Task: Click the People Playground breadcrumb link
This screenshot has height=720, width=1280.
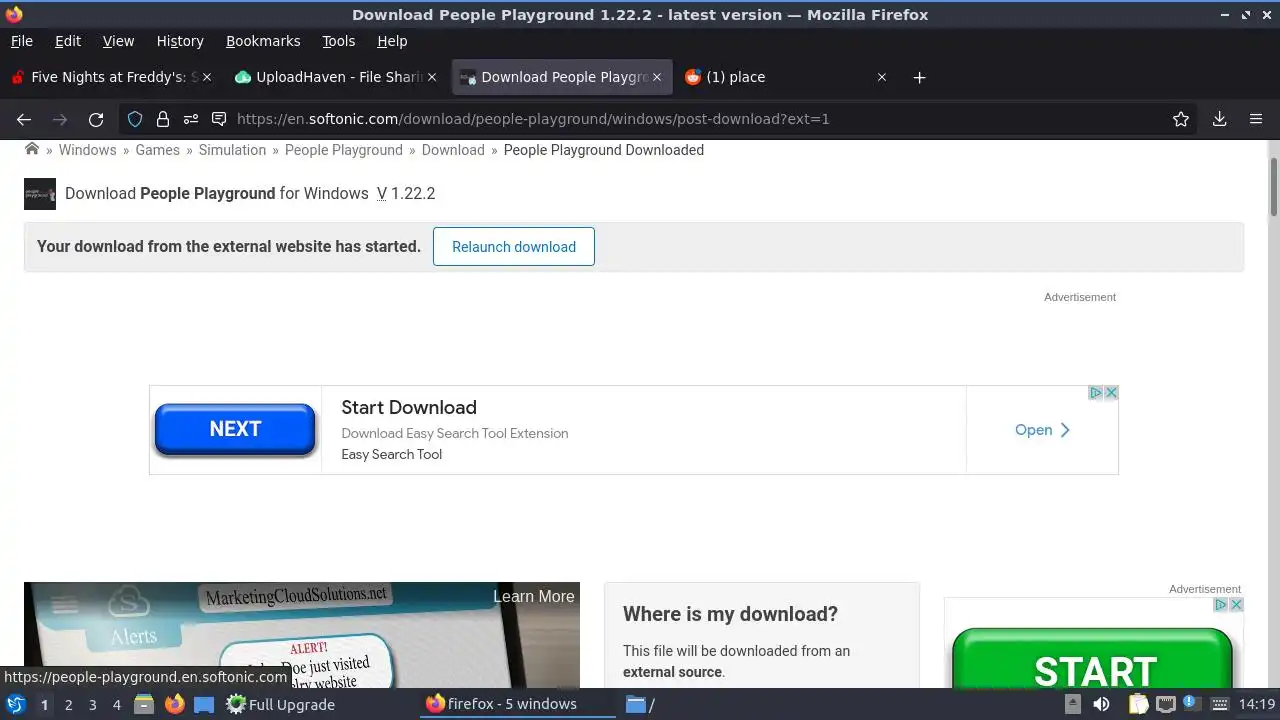Action: click(344, 150)
